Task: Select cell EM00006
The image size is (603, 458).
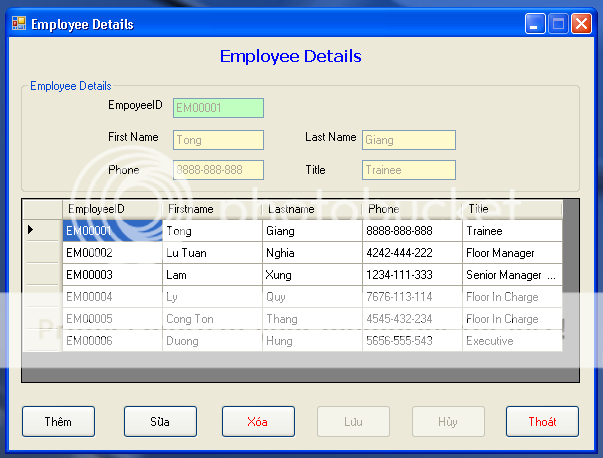Action: (112, 340)
